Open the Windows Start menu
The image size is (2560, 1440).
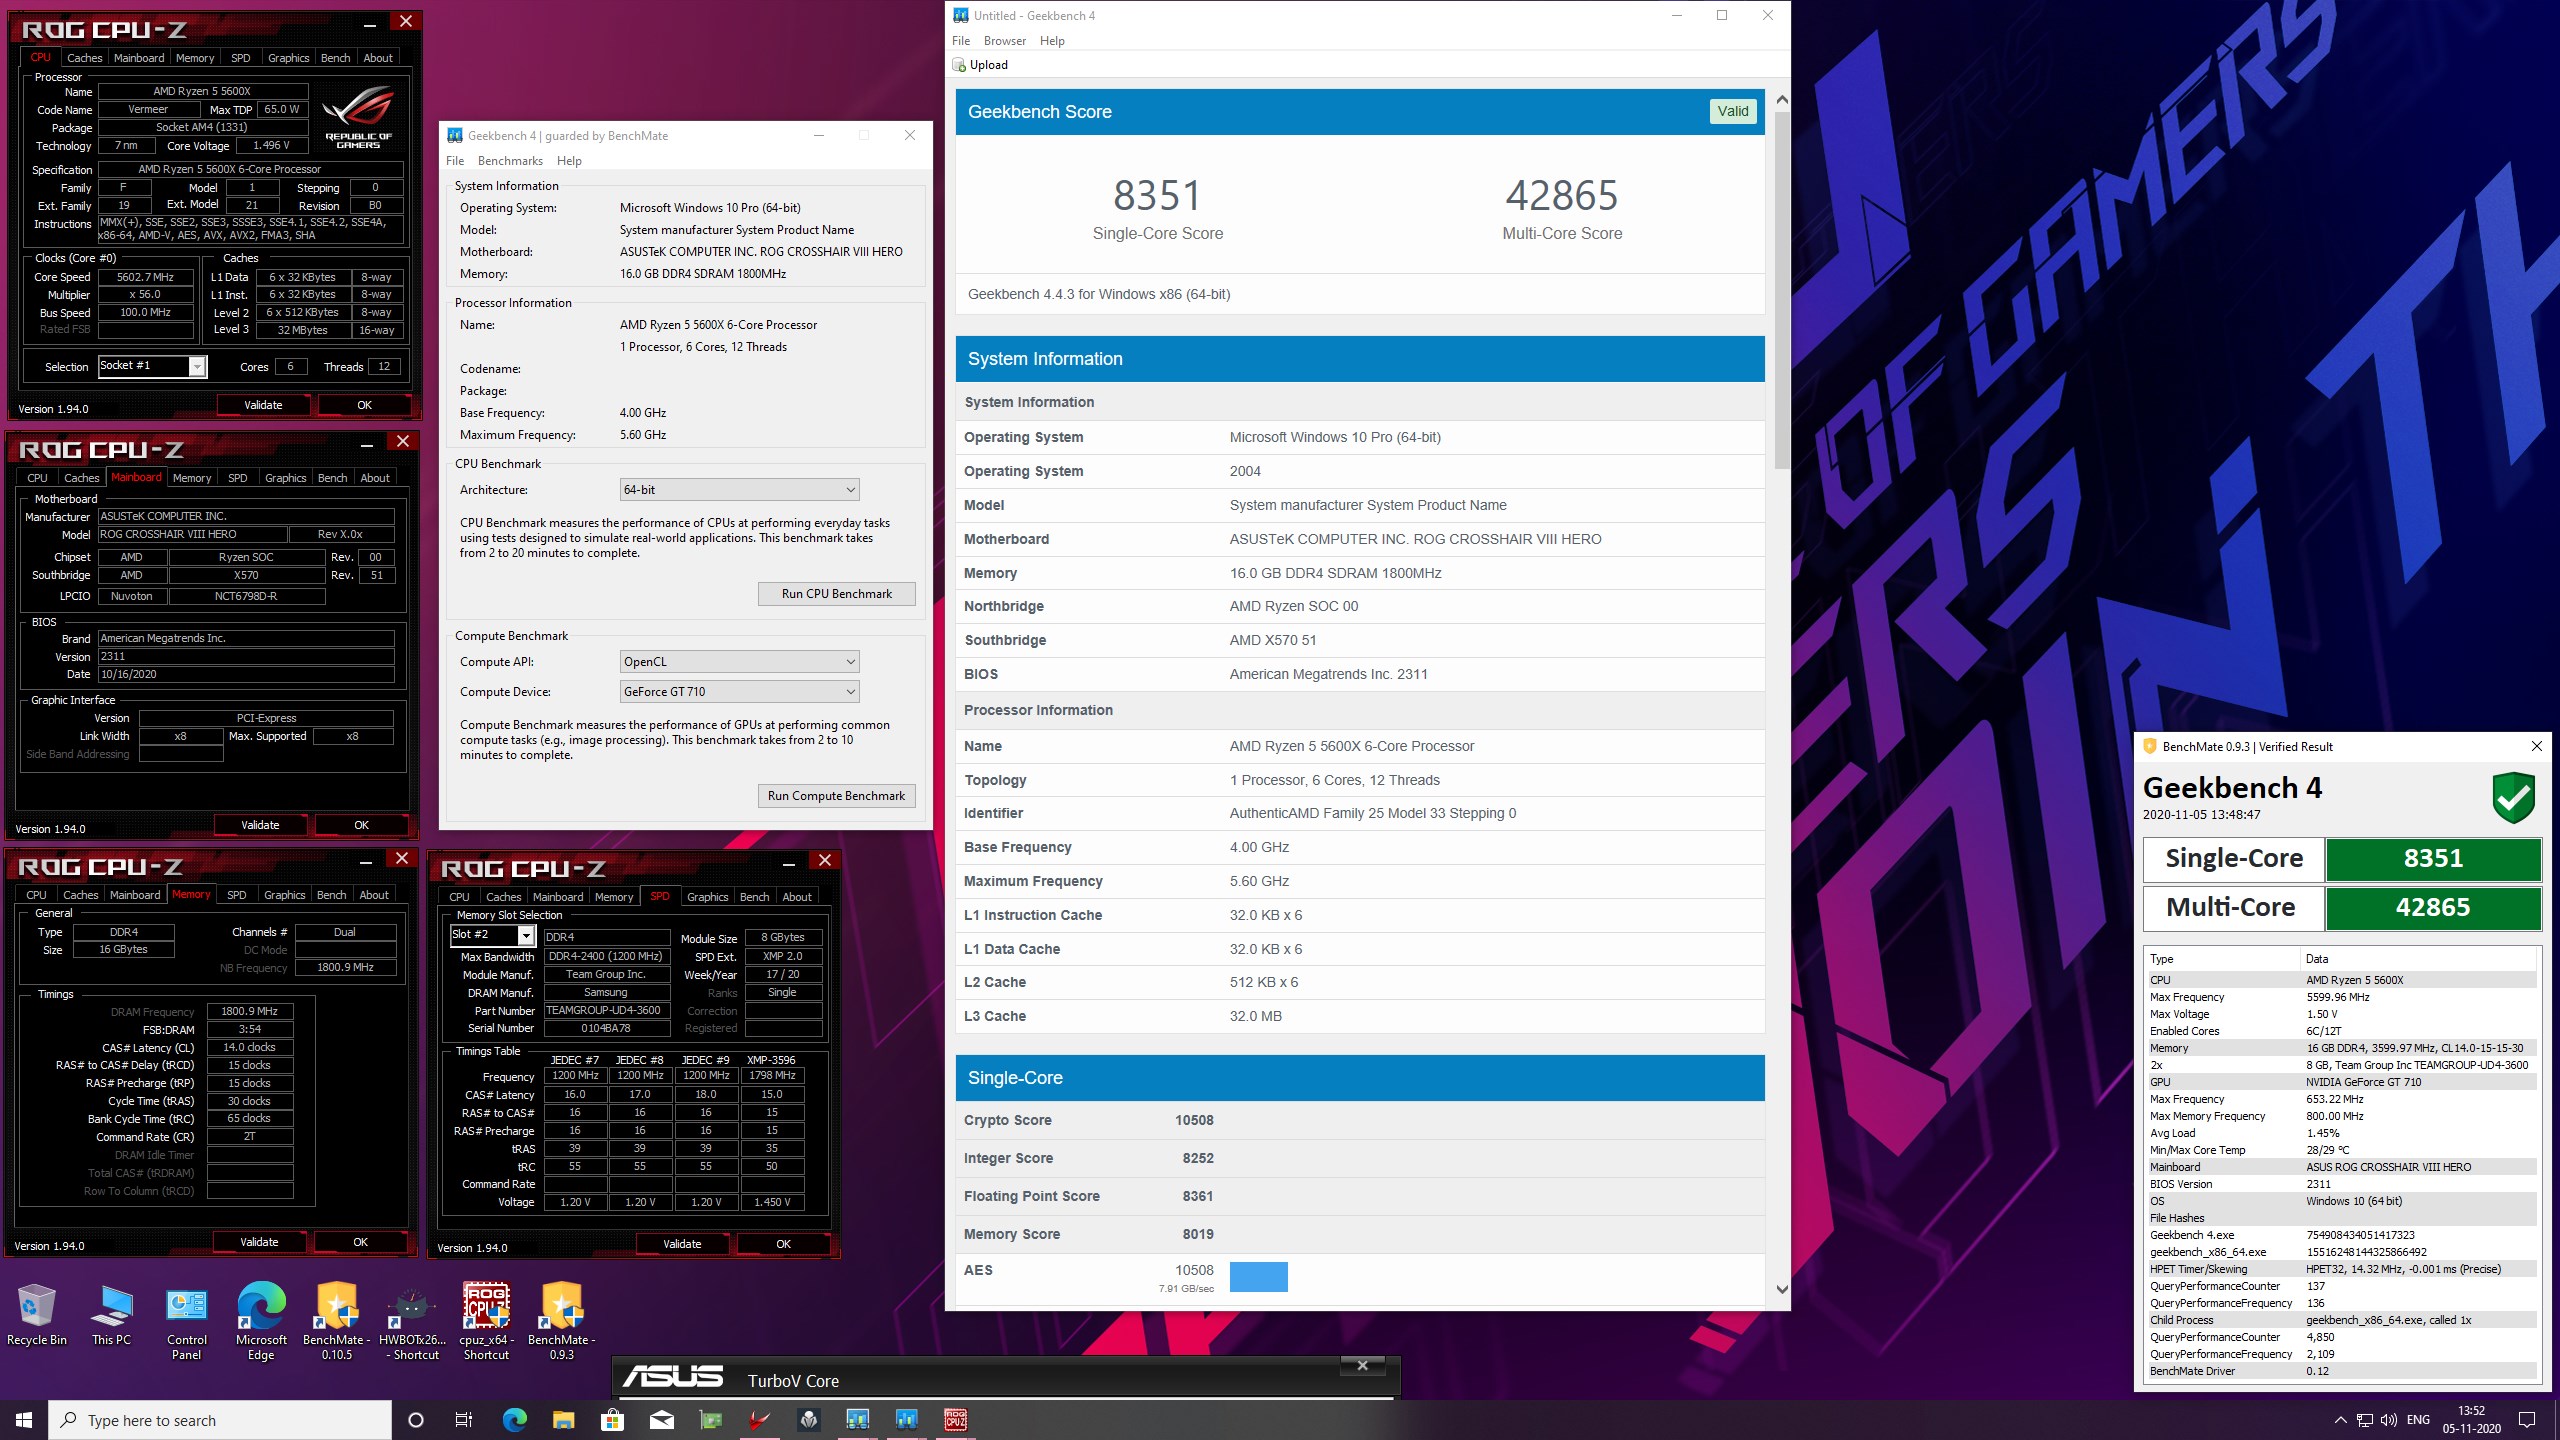24,1420
